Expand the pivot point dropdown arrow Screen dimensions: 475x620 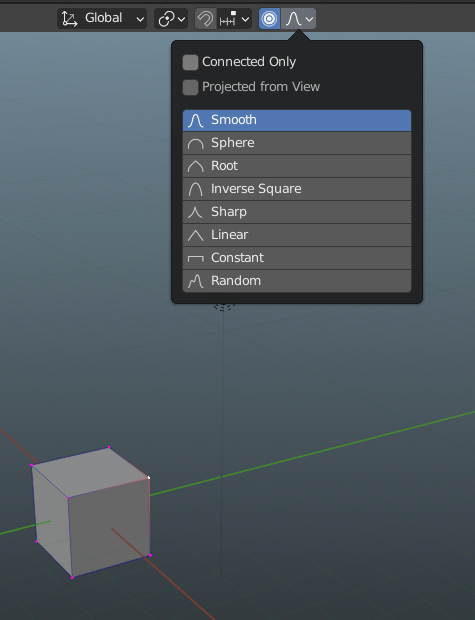pos(182,19)
